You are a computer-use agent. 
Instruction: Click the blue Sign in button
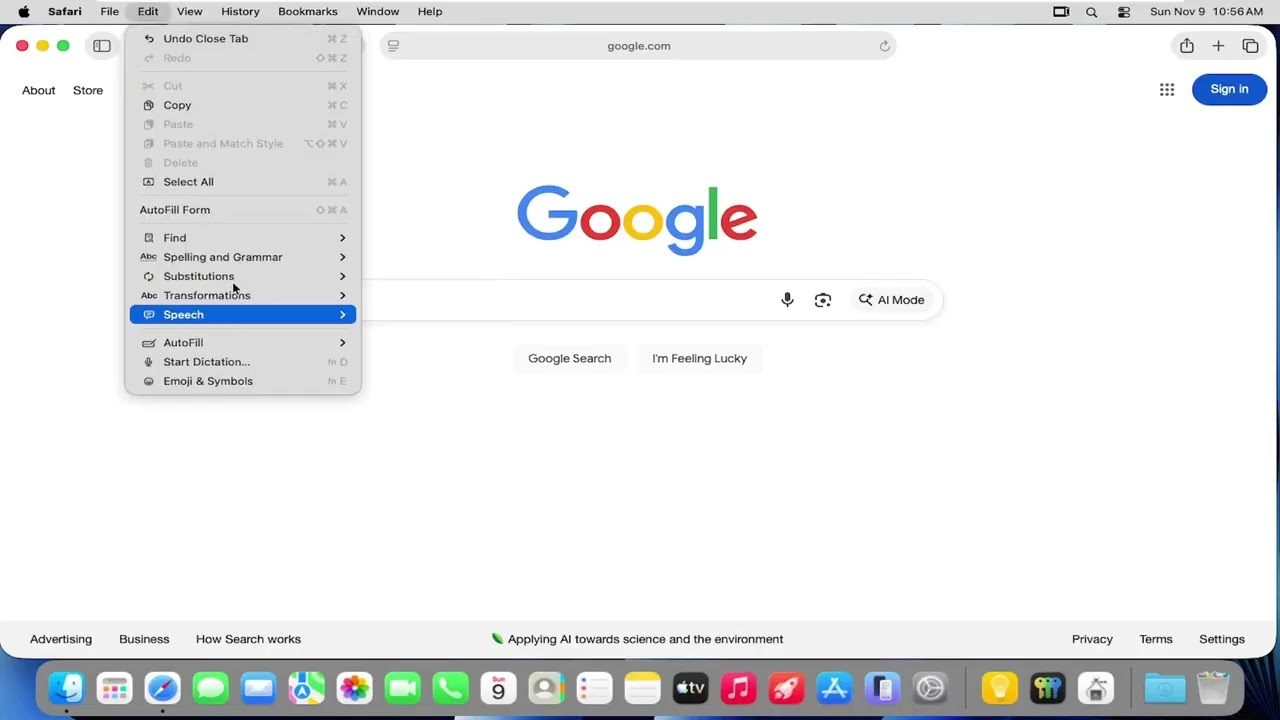click(x=1229, y=89)
